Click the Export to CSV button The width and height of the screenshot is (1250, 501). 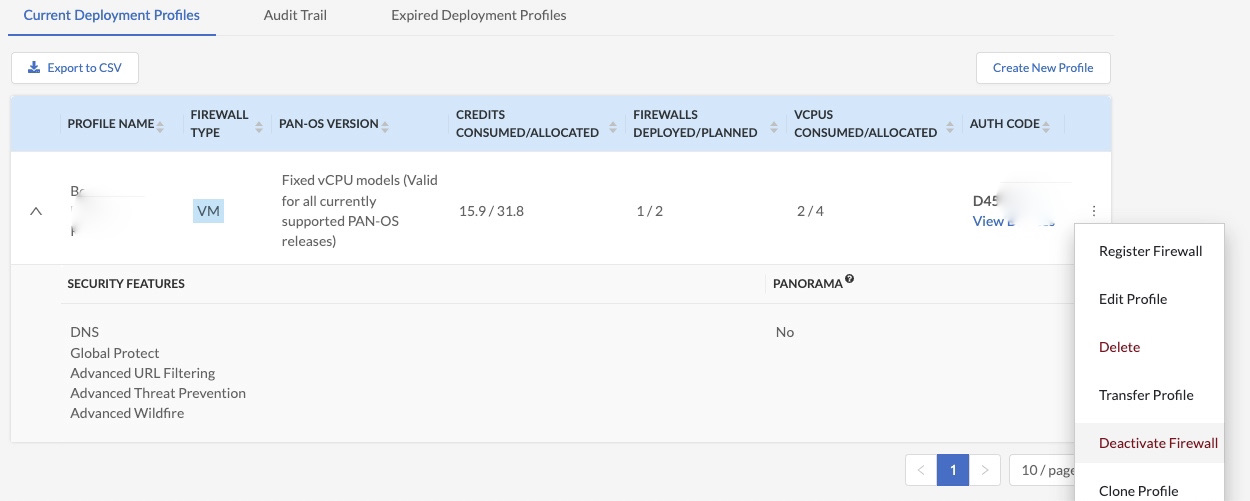coord(74,68)
